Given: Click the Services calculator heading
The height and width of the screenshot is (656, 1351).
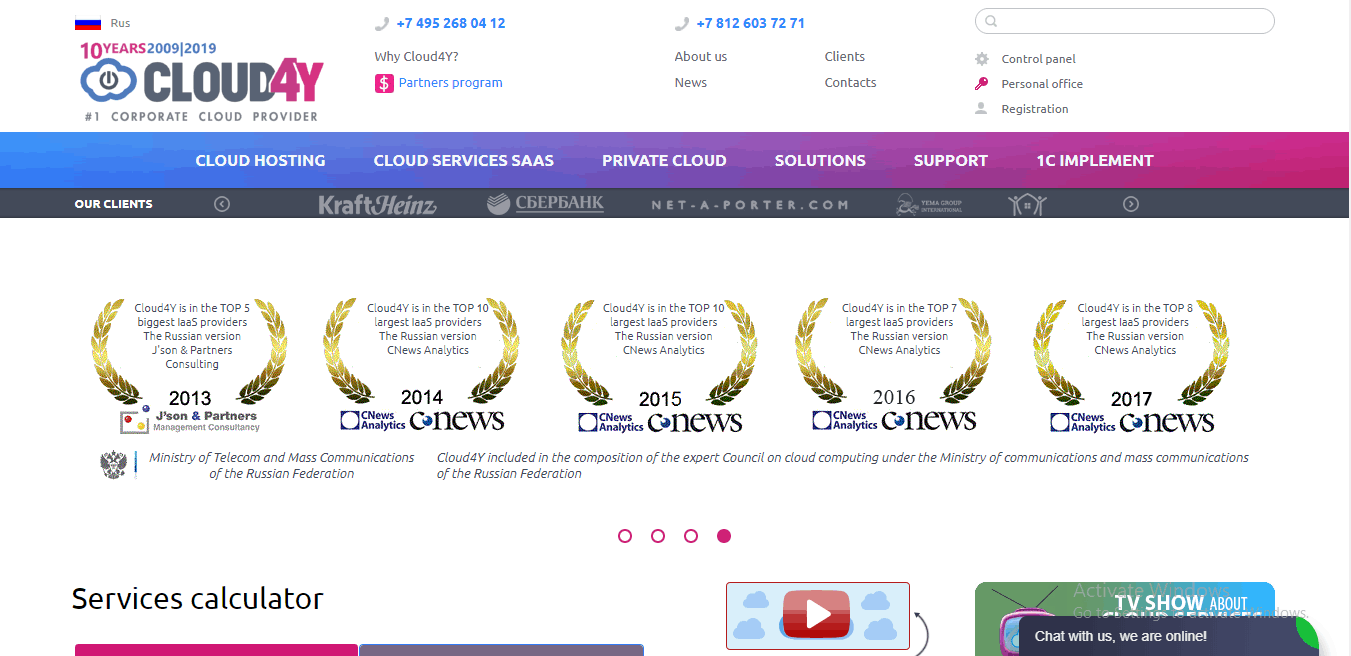Looking at the screenshot, I should coord(198,599).
